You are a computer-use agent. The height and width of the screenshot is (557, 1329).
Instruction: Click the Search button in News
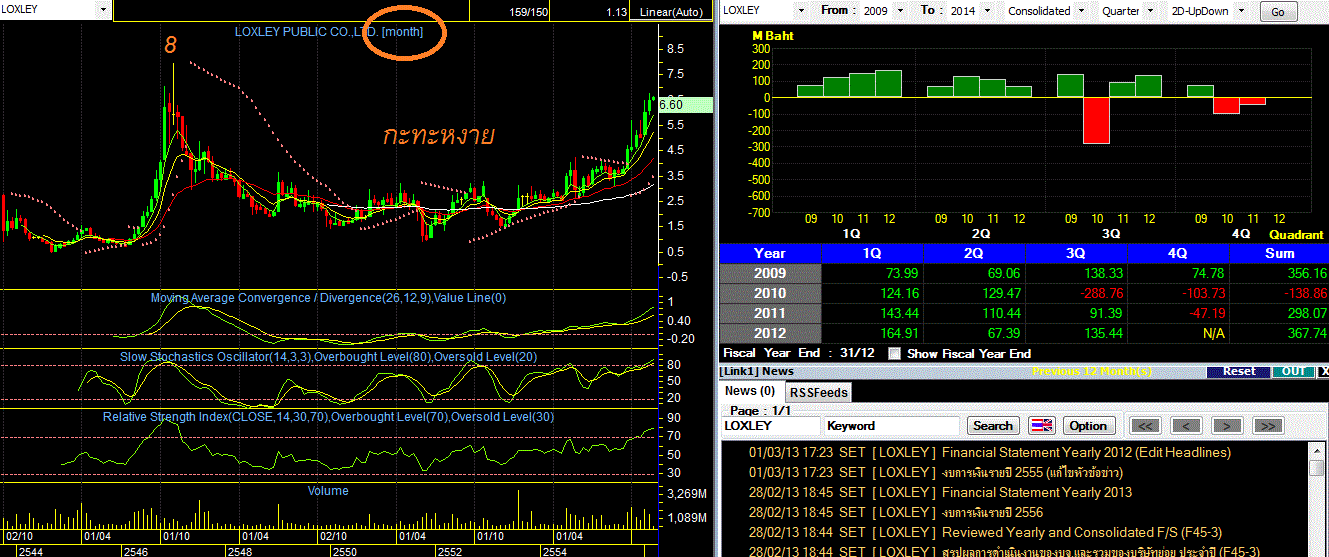pos(993,425)
